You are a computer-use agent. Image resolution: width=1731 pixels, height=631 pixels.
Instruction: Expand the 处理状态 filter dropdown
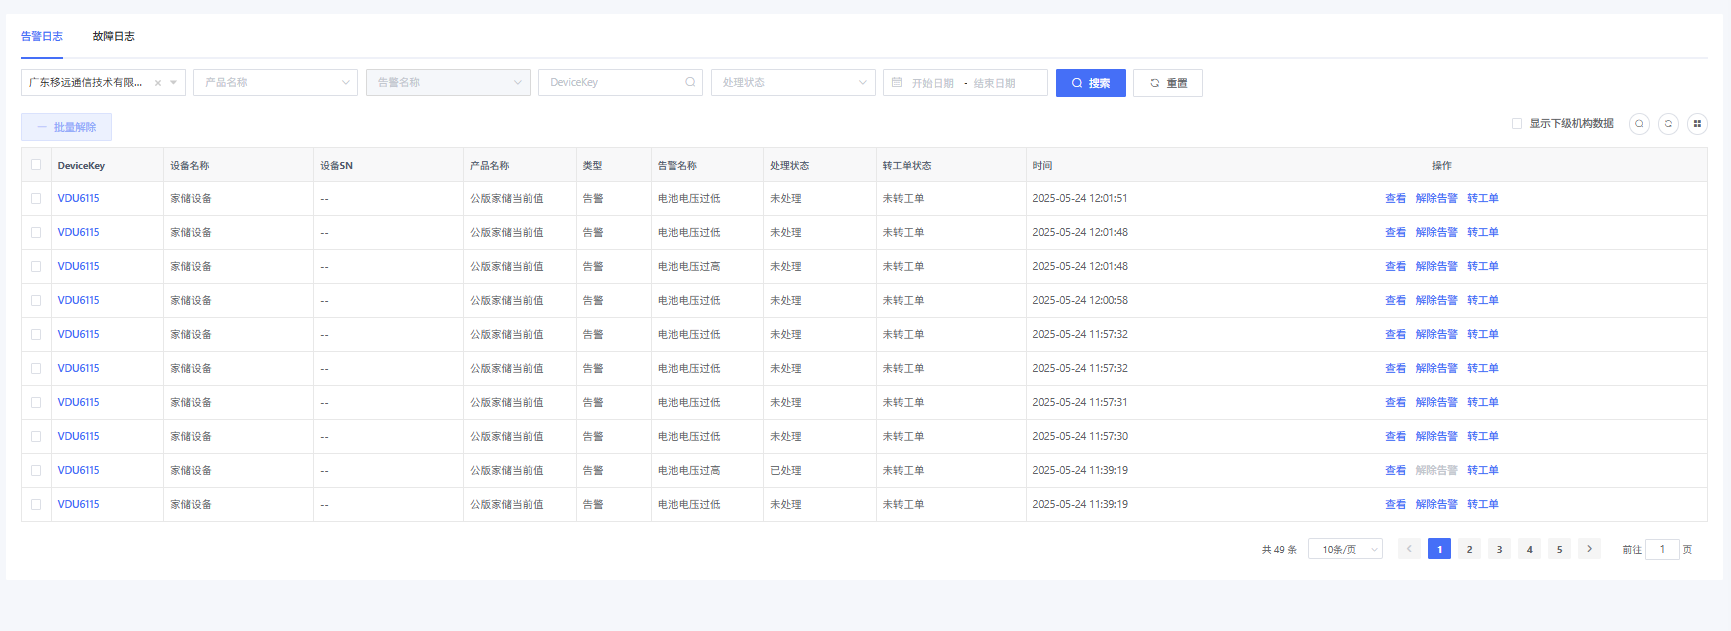[793, 82]
